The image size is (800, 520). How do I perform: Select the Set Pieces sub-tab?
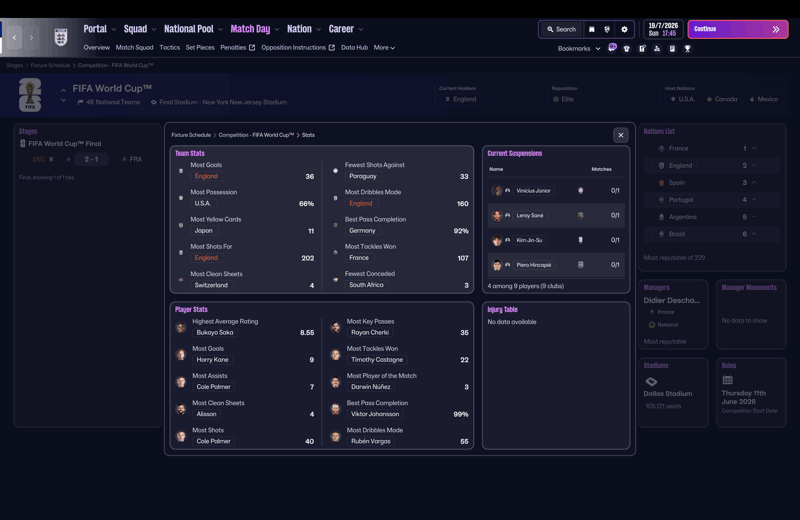(x=200, y=47)
